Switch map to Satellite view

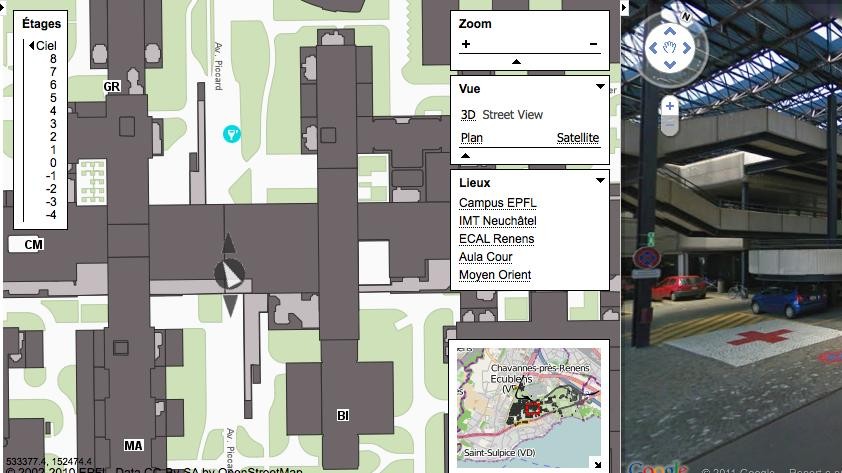pyautogui.click(x=577, y=138)
